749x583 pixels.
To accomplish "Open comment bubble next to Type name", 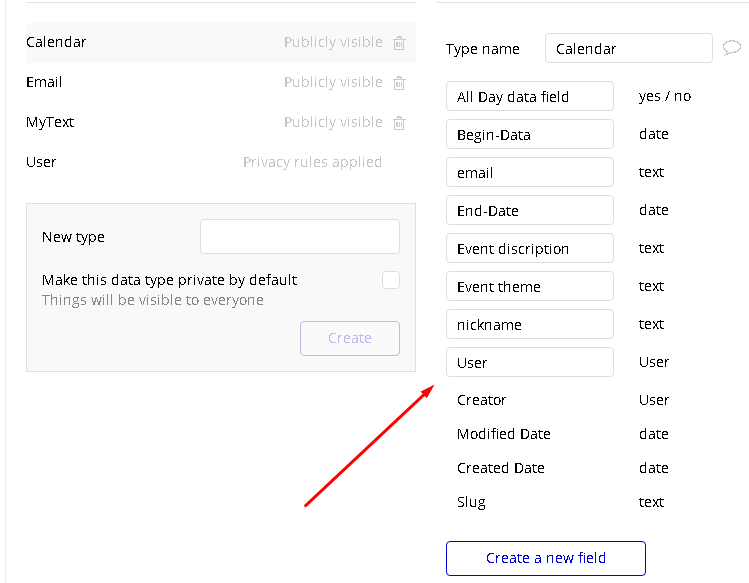I will [732, 48].
